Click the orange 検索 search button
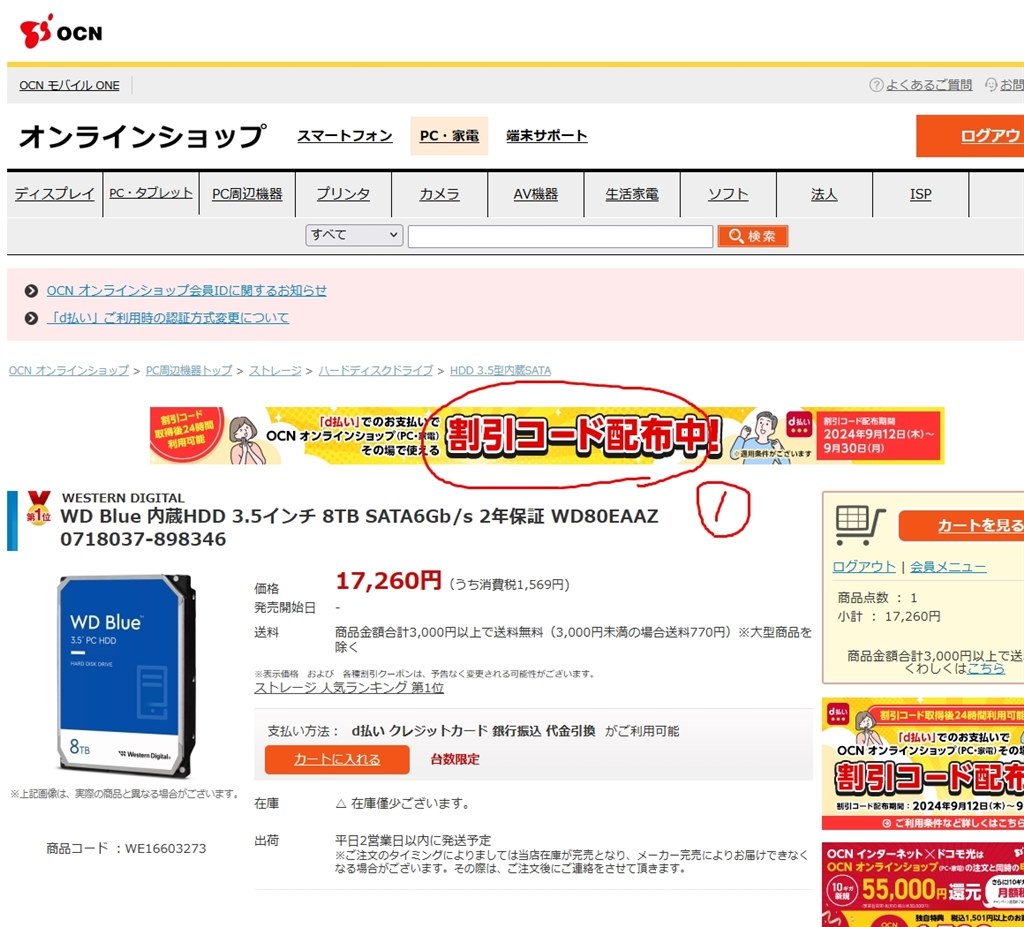Viewport: 1024px width, 927px height. coord(753,236)
